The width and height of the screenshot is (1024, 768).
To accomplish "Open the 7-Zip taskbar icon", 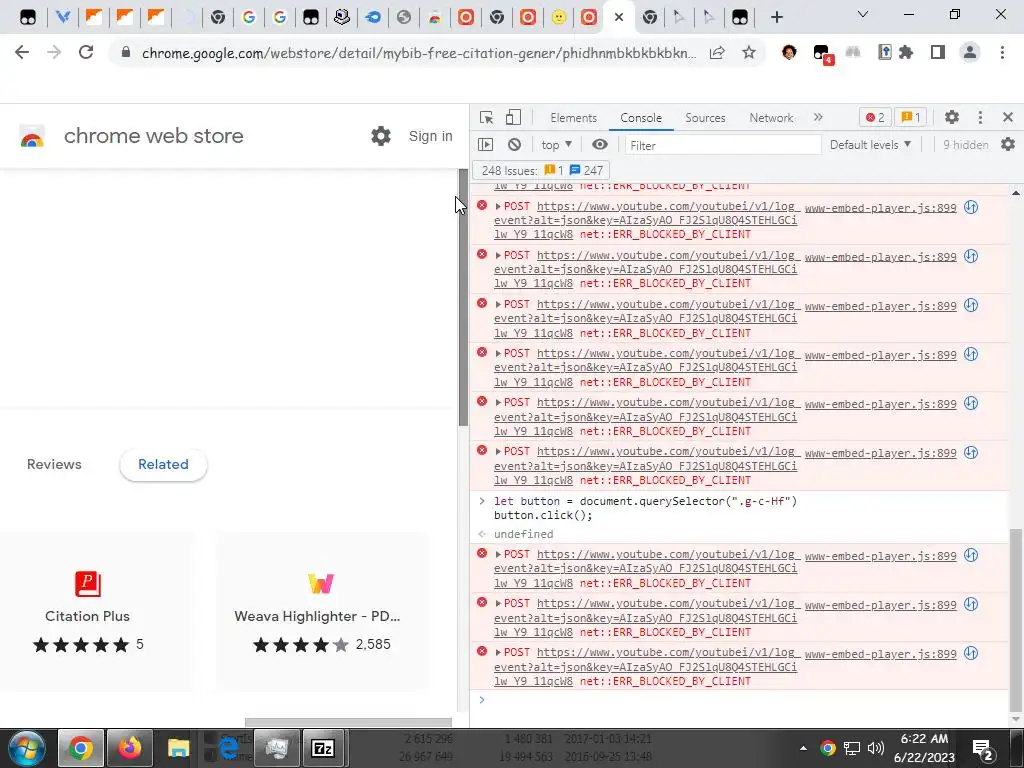I will click(323, 748).
